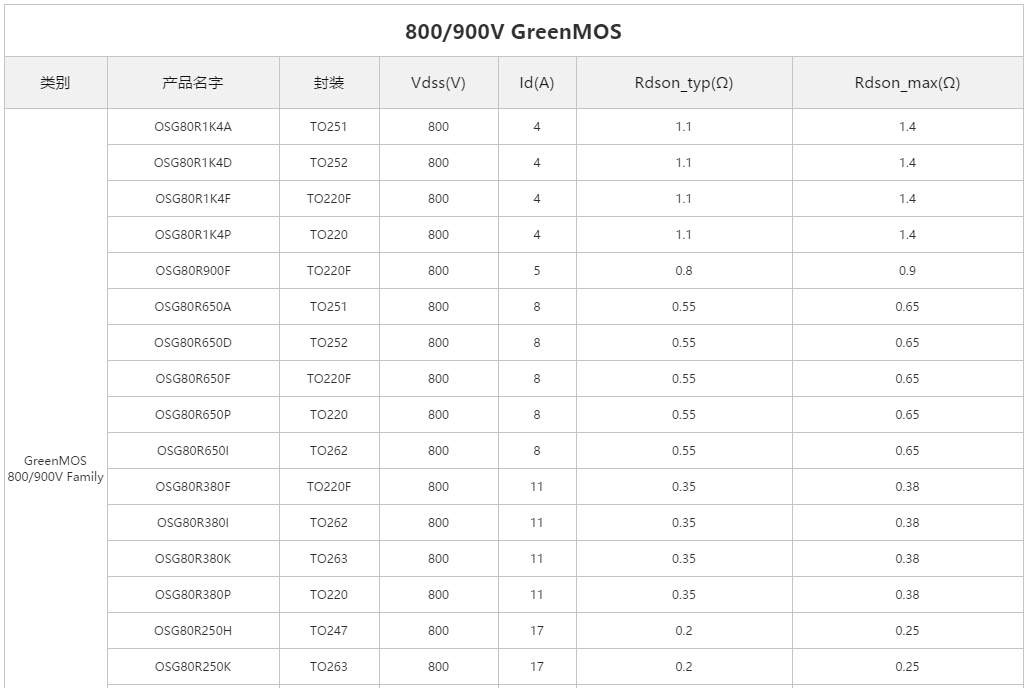
Task: Click Id value 5 in OSG80R900F row
Action: click(537, 271)
